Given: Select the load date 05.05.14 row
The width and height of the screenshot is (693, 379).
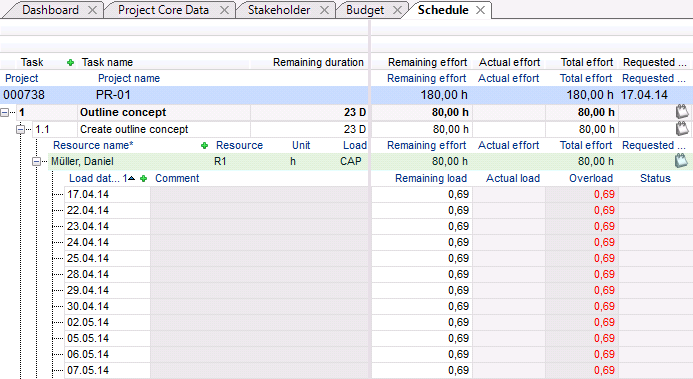Looking at the screenshot, I should tap(88, 338).
